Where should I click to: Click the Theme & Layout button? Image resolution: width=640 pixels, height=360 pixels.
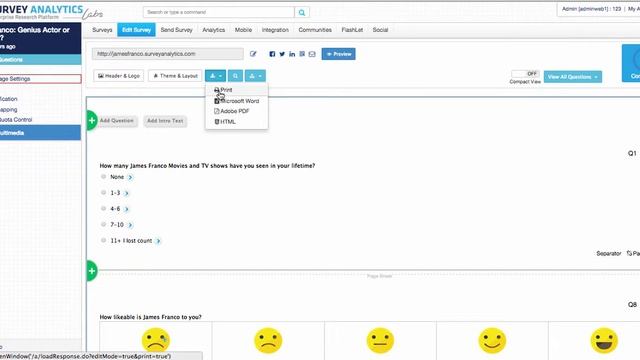point(175,76)
